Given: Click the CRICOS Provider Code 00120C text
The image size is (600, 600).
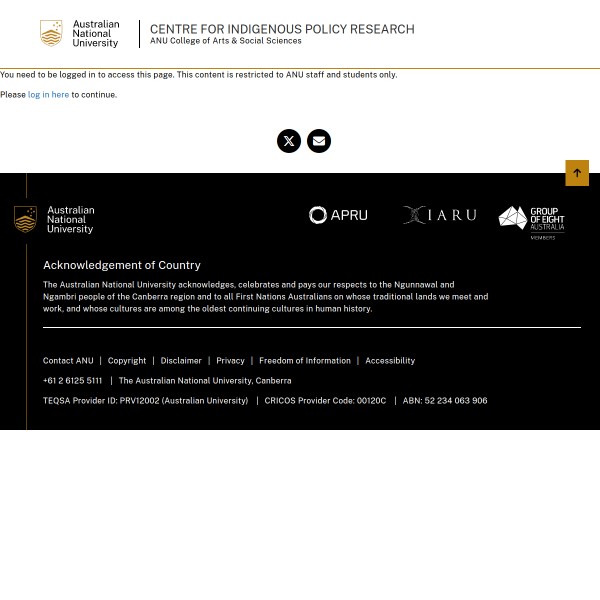Looking at the screenshot, I should tap(325, 401).
